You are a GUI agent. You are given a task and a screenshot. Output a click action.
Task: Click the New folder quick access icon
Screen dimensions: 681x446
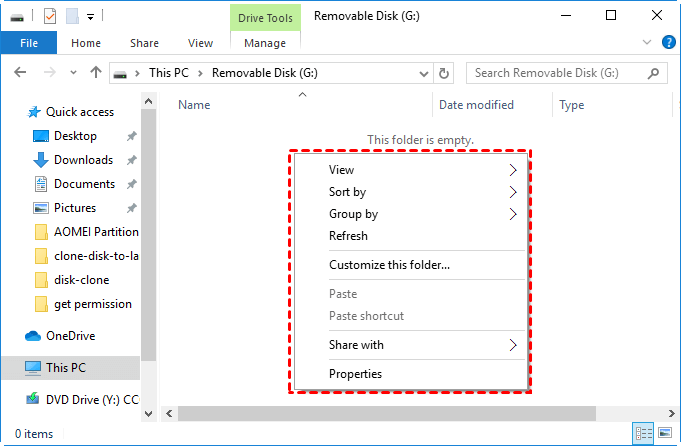(72, 16)
